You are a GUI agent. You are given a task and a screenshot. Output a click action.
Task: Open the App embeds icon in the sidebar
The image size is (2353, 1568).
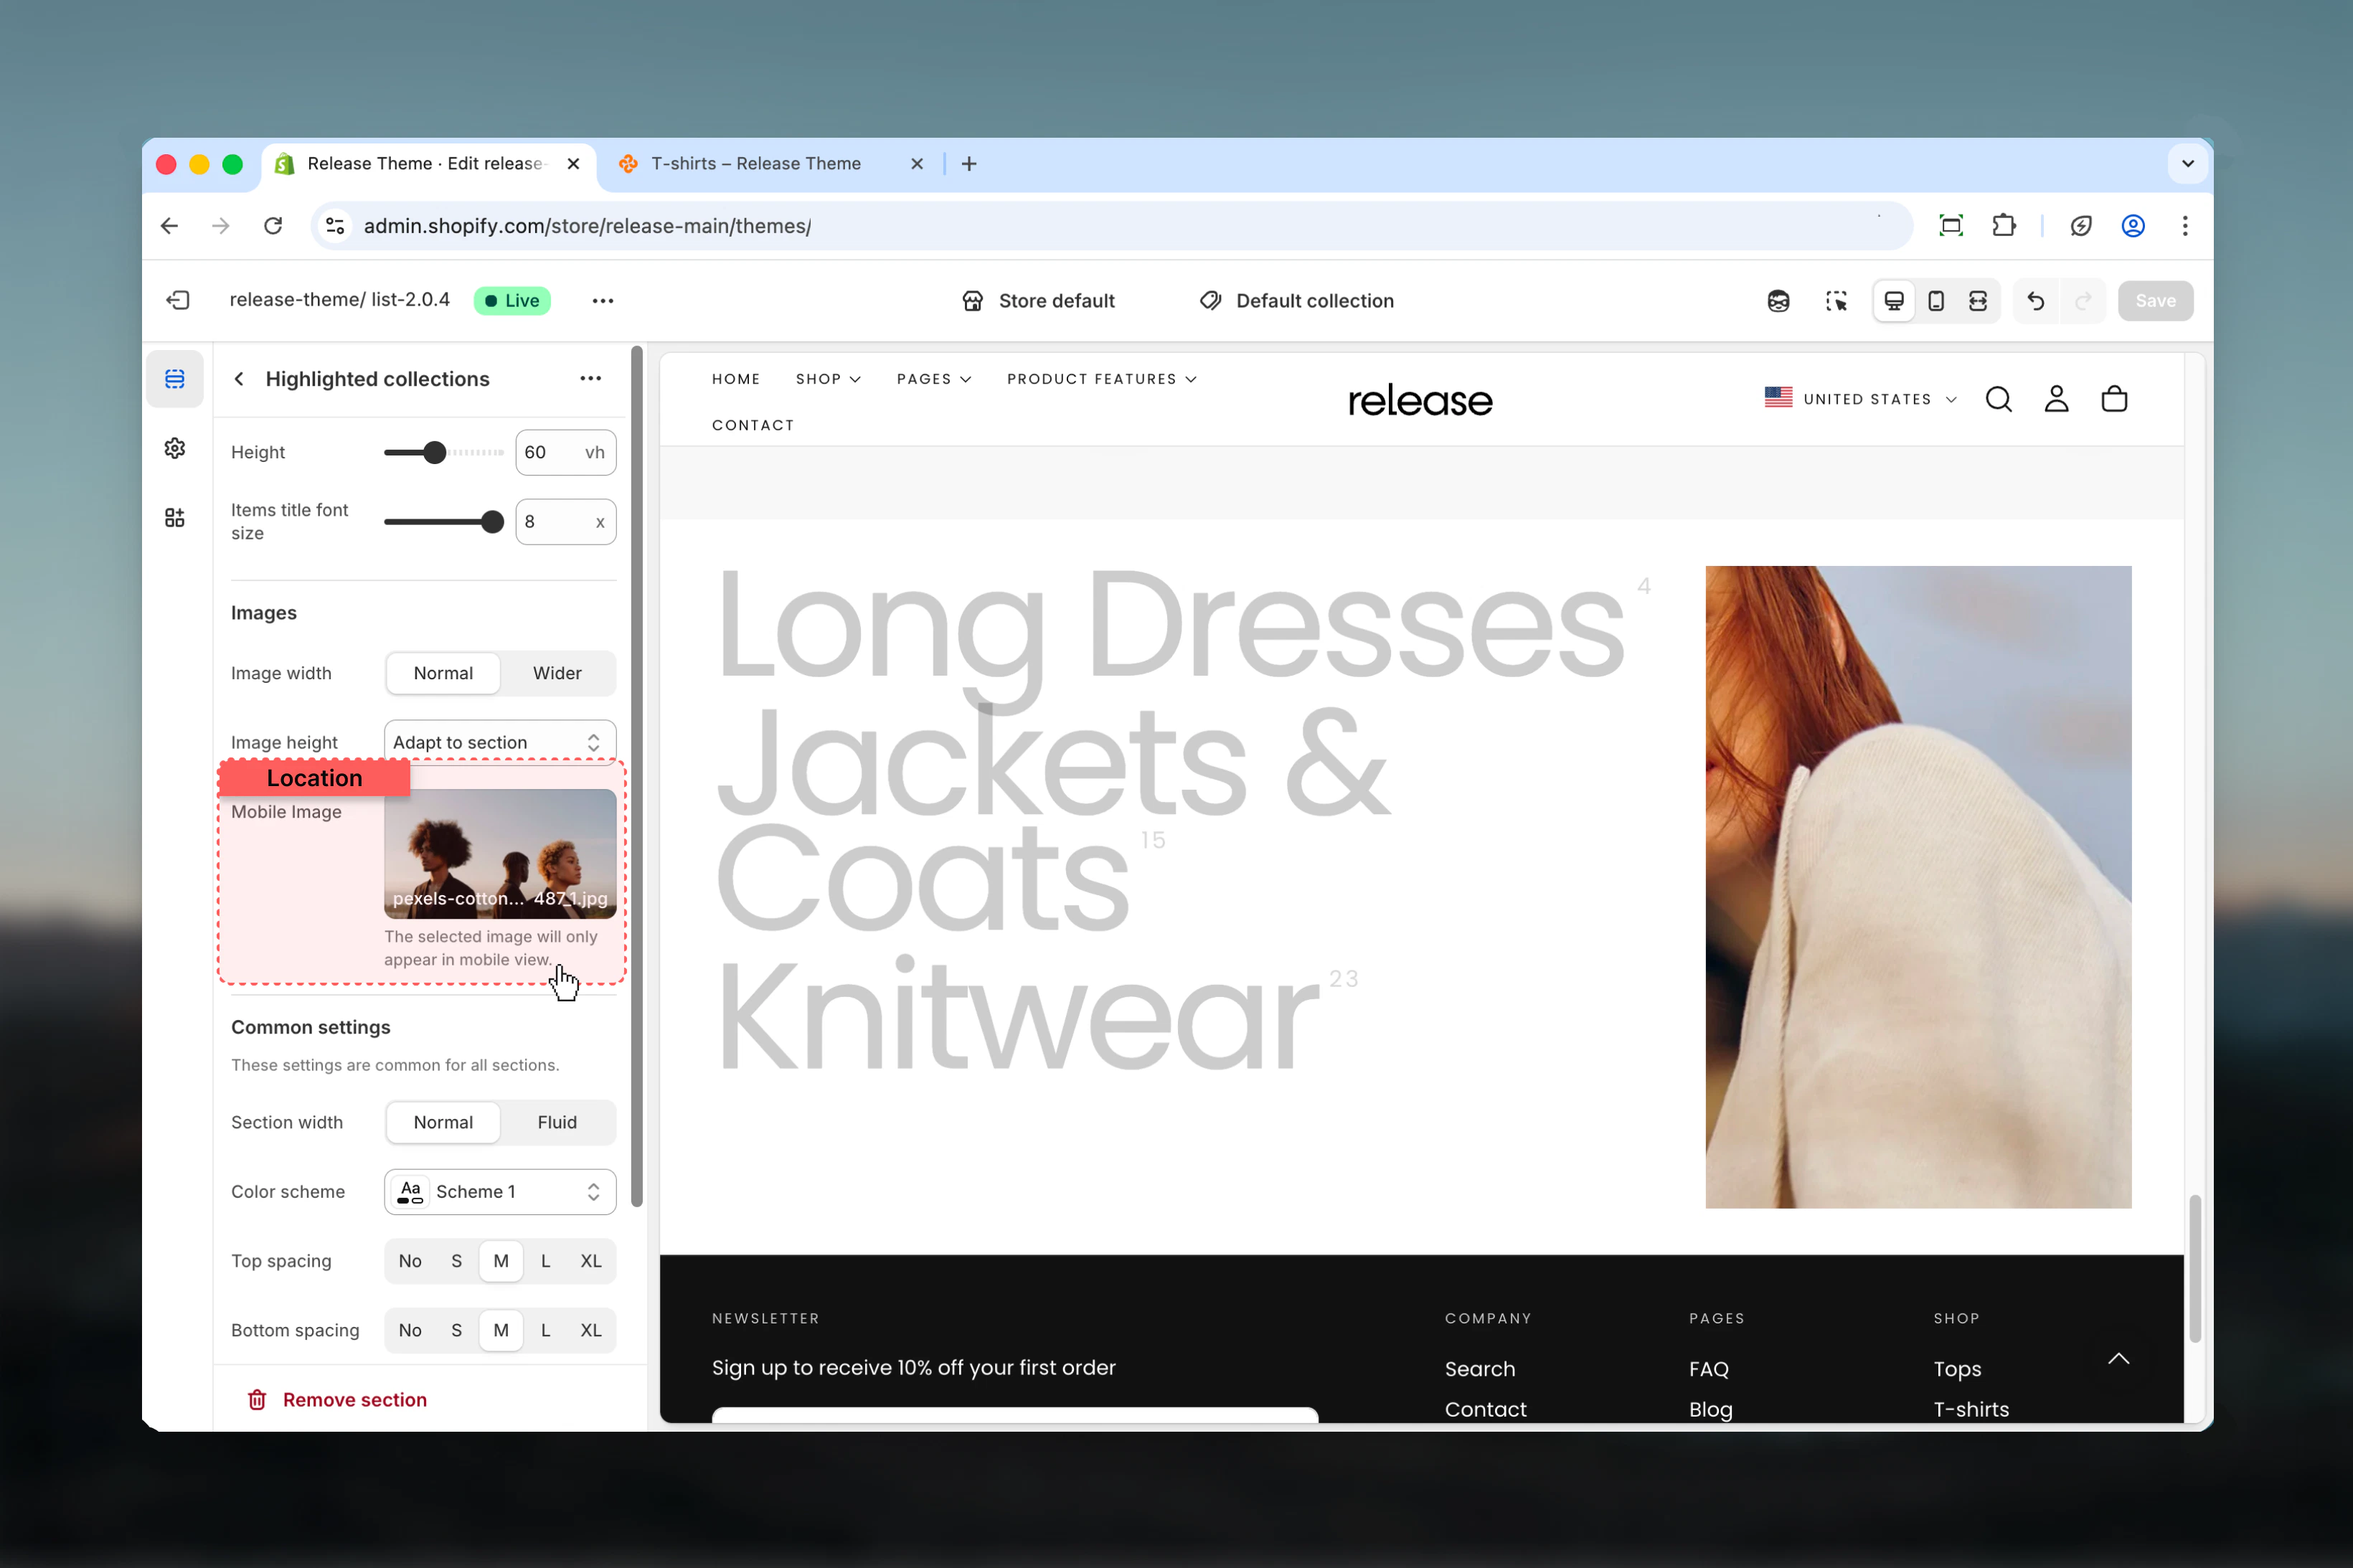click(x=175, y=517)
